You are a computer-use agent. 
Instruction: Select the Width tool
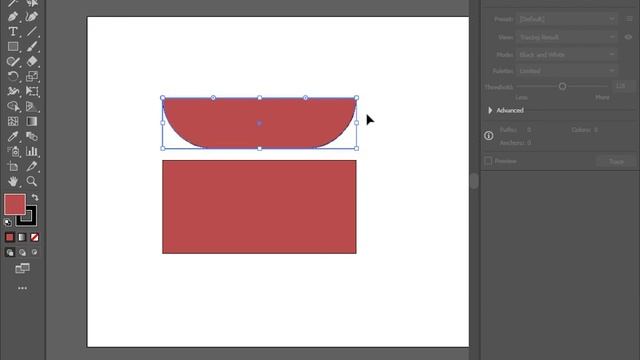pos(13,91)
